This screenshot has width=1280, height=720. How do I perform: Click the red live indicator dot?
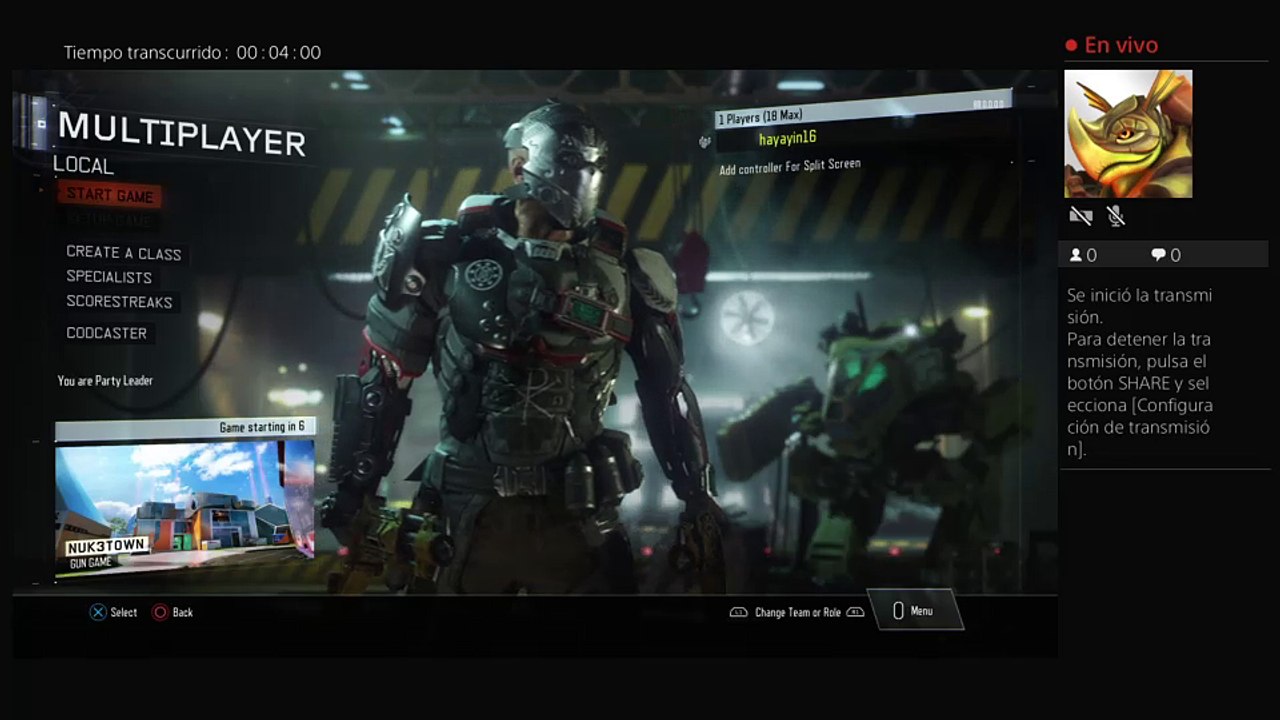coord(1071,45)
